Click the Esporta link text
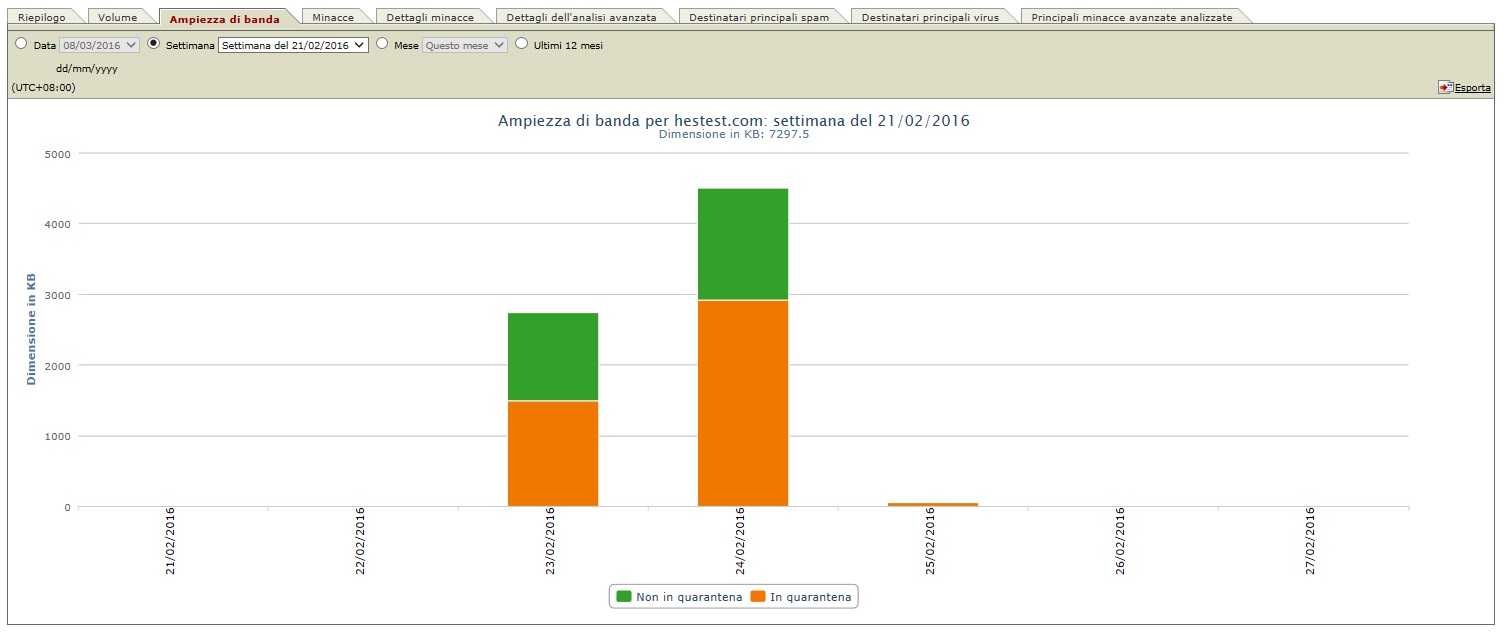 pos(1472,88)
